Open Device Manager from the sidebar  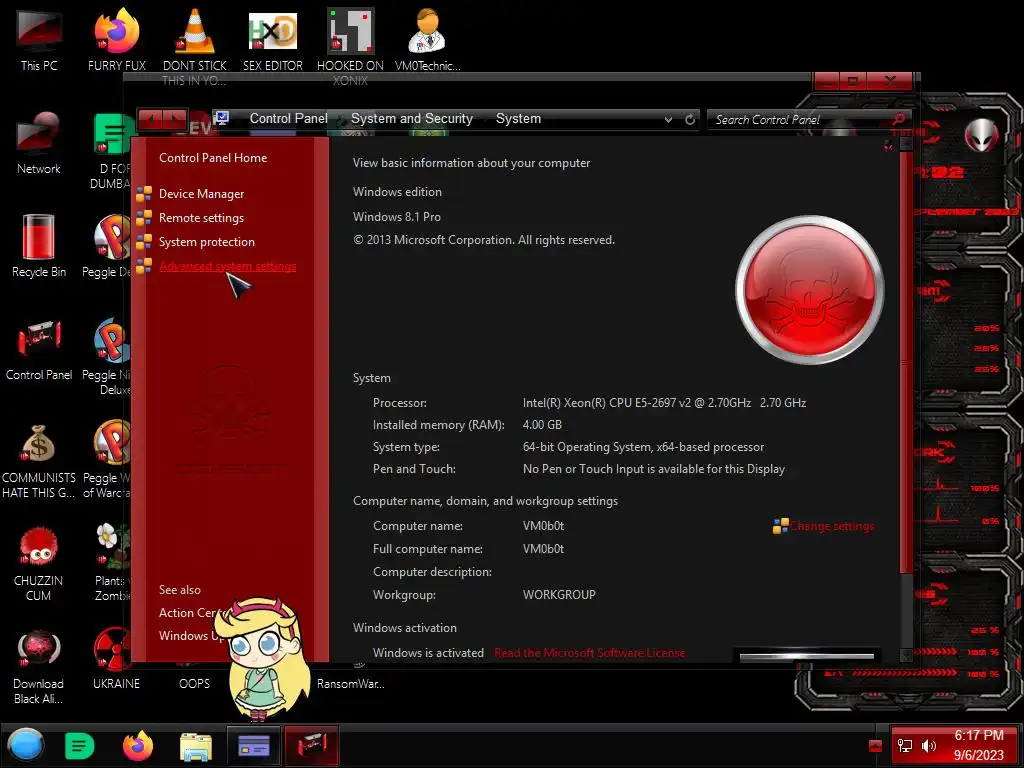201,194
